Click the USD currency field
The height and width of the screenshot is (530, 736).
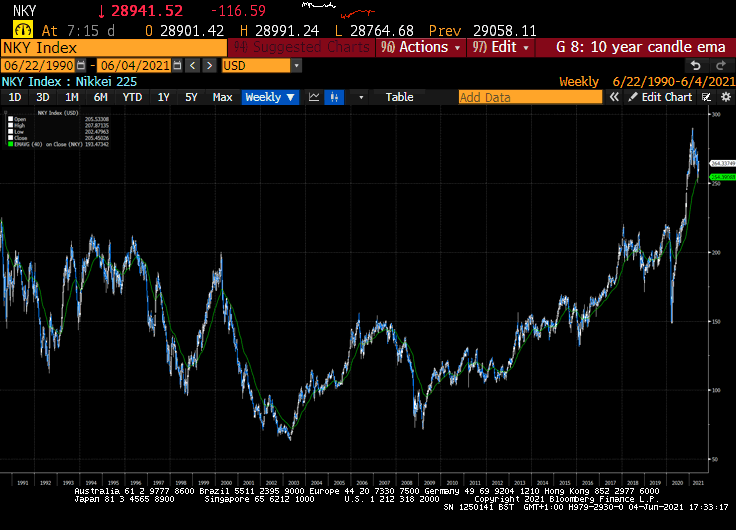[x=256, y=66]
